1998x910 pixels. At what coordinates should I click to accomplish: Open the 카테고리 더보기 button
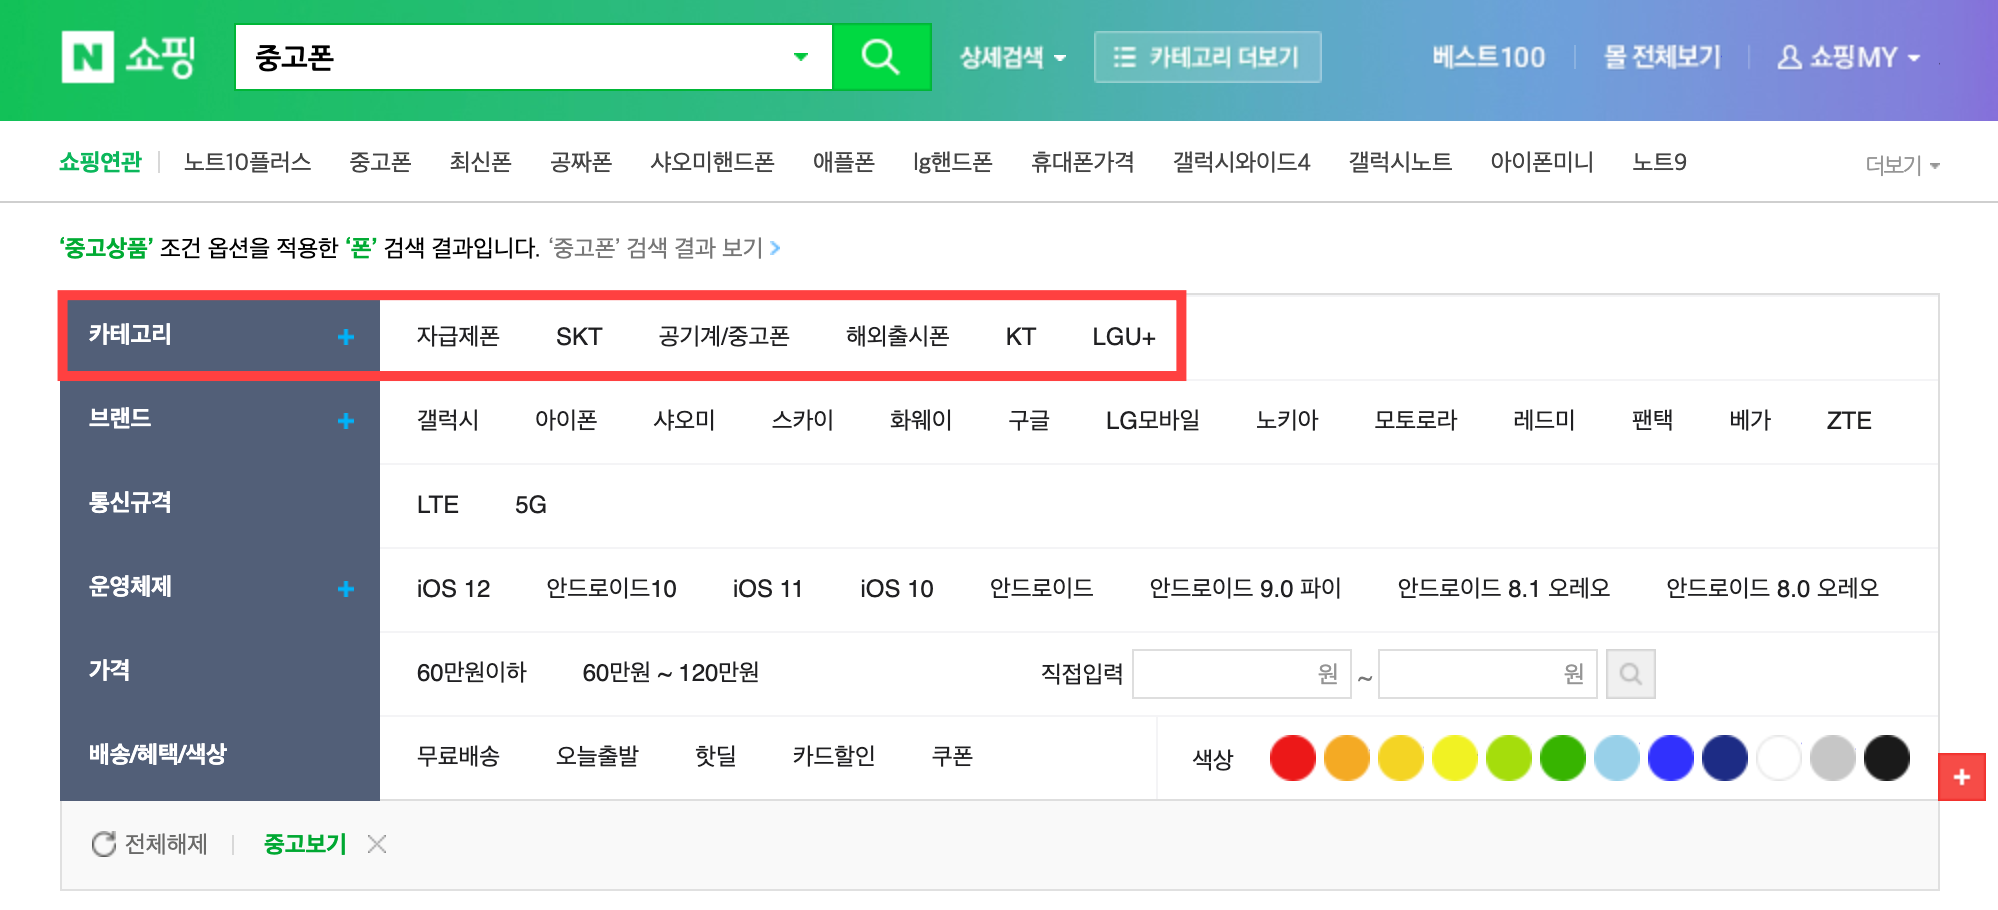pos(1207,57)
